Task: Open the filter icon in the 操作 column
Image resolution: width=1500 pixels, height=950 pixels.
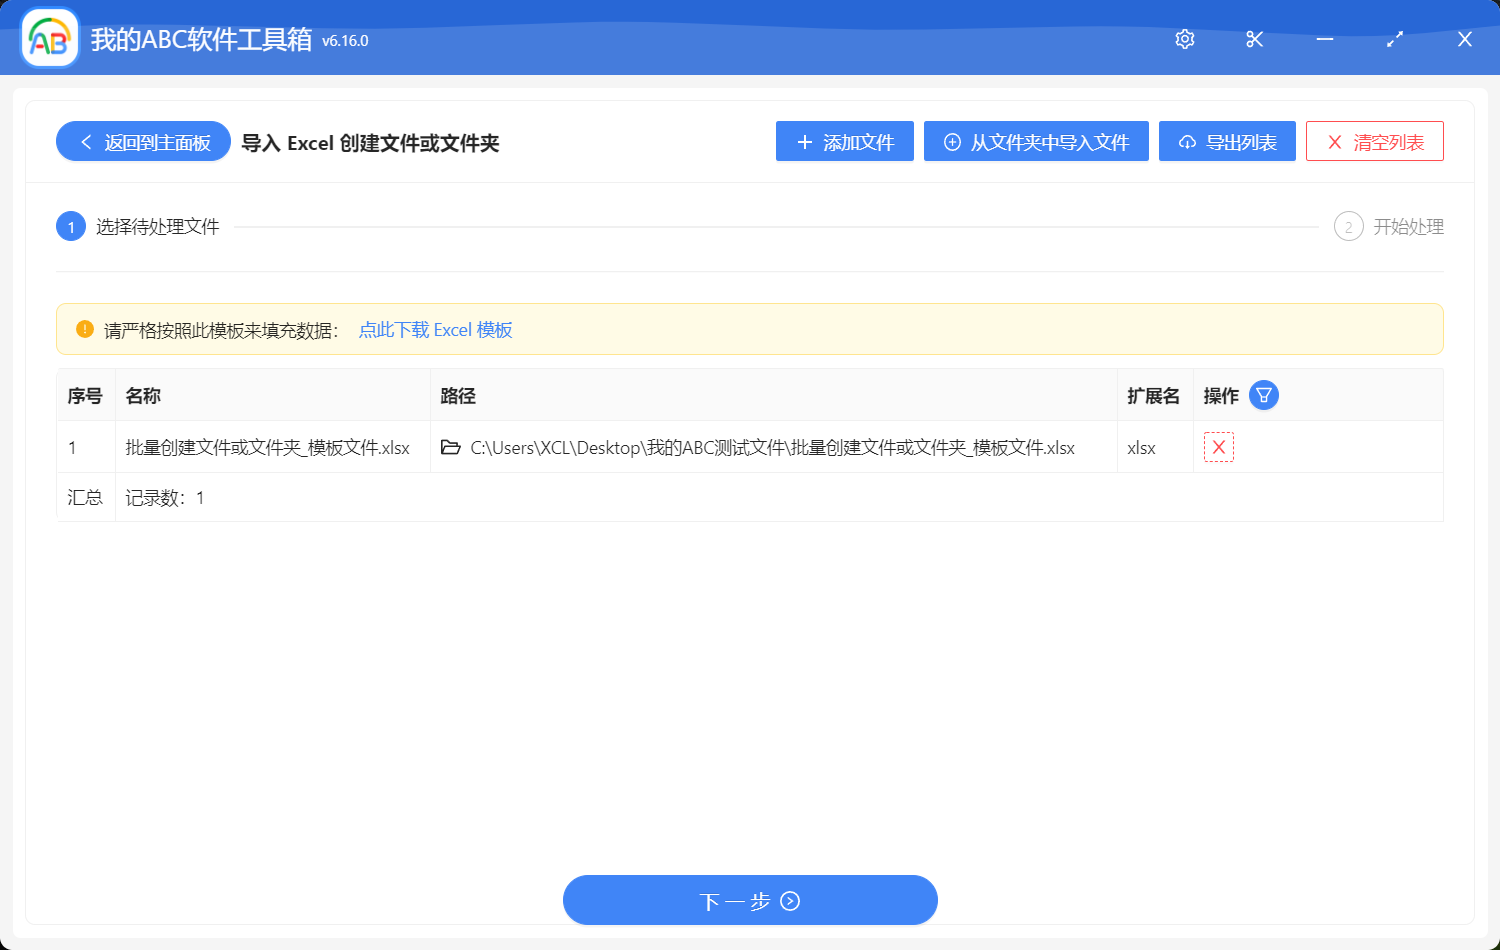Action: 1263,395
